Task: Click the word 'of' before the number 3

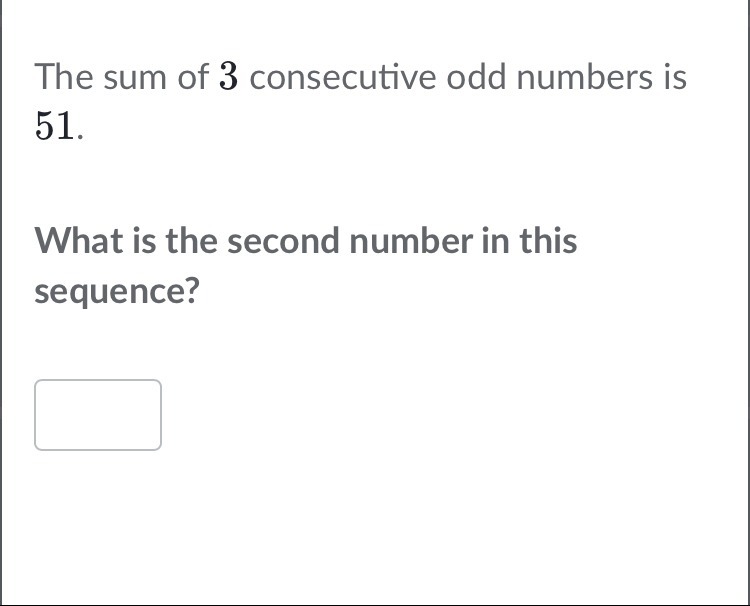Action: click(x=193, y=77)
